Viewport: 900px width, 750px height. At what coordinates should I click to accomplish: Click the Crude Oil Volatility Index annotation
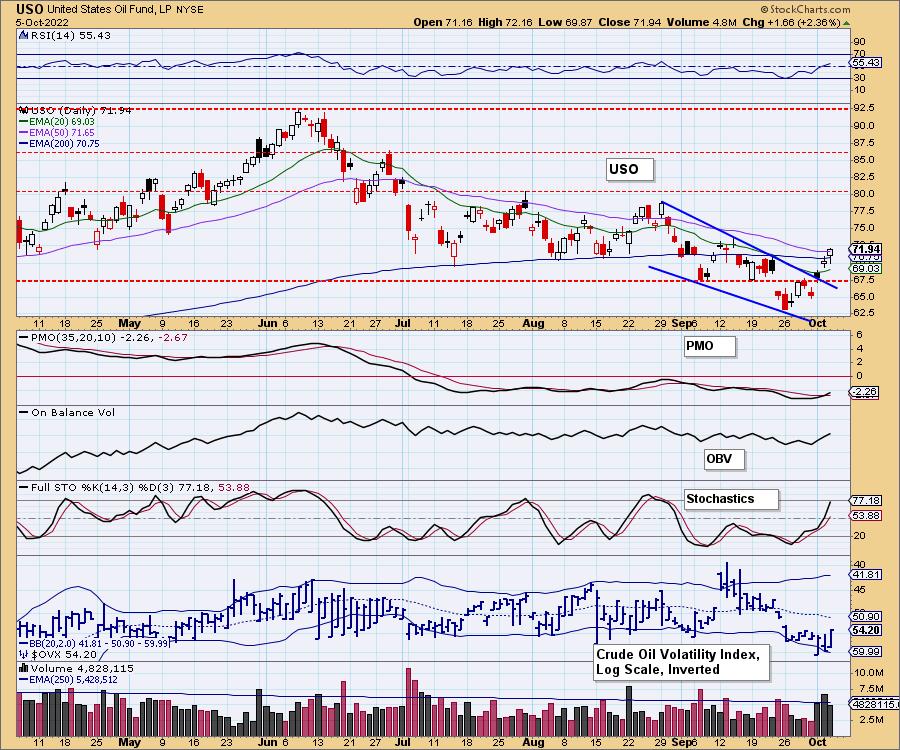(x=681, y=662)
